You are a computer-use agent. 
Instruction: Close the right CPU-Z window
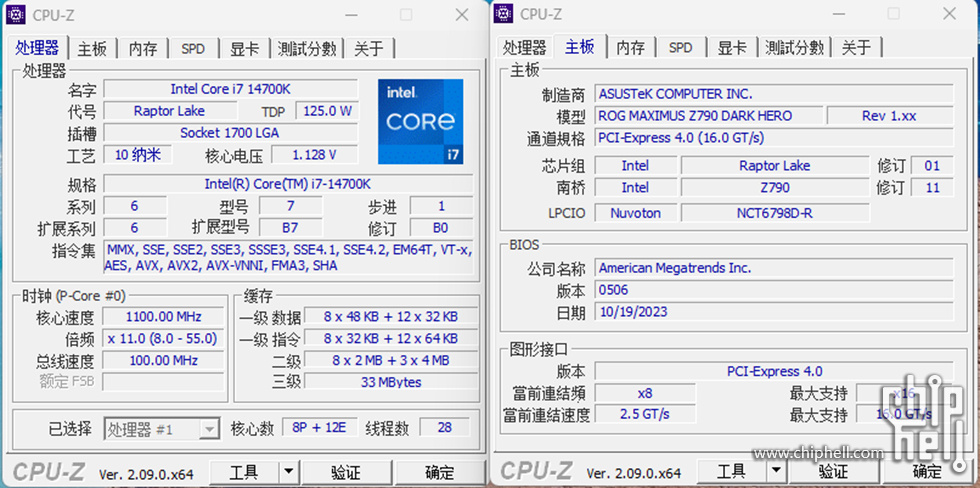coord(949,14)
